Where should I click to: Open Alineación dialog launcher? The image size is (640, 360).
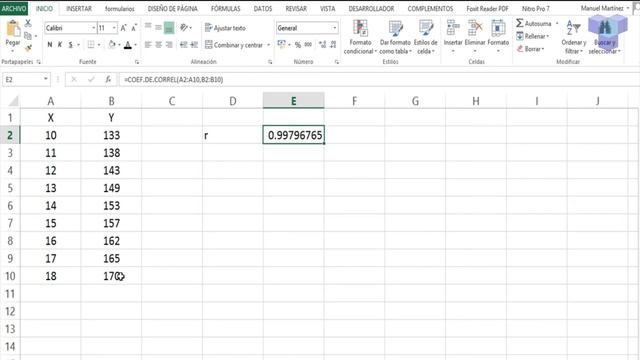click(x=270, y=62)
